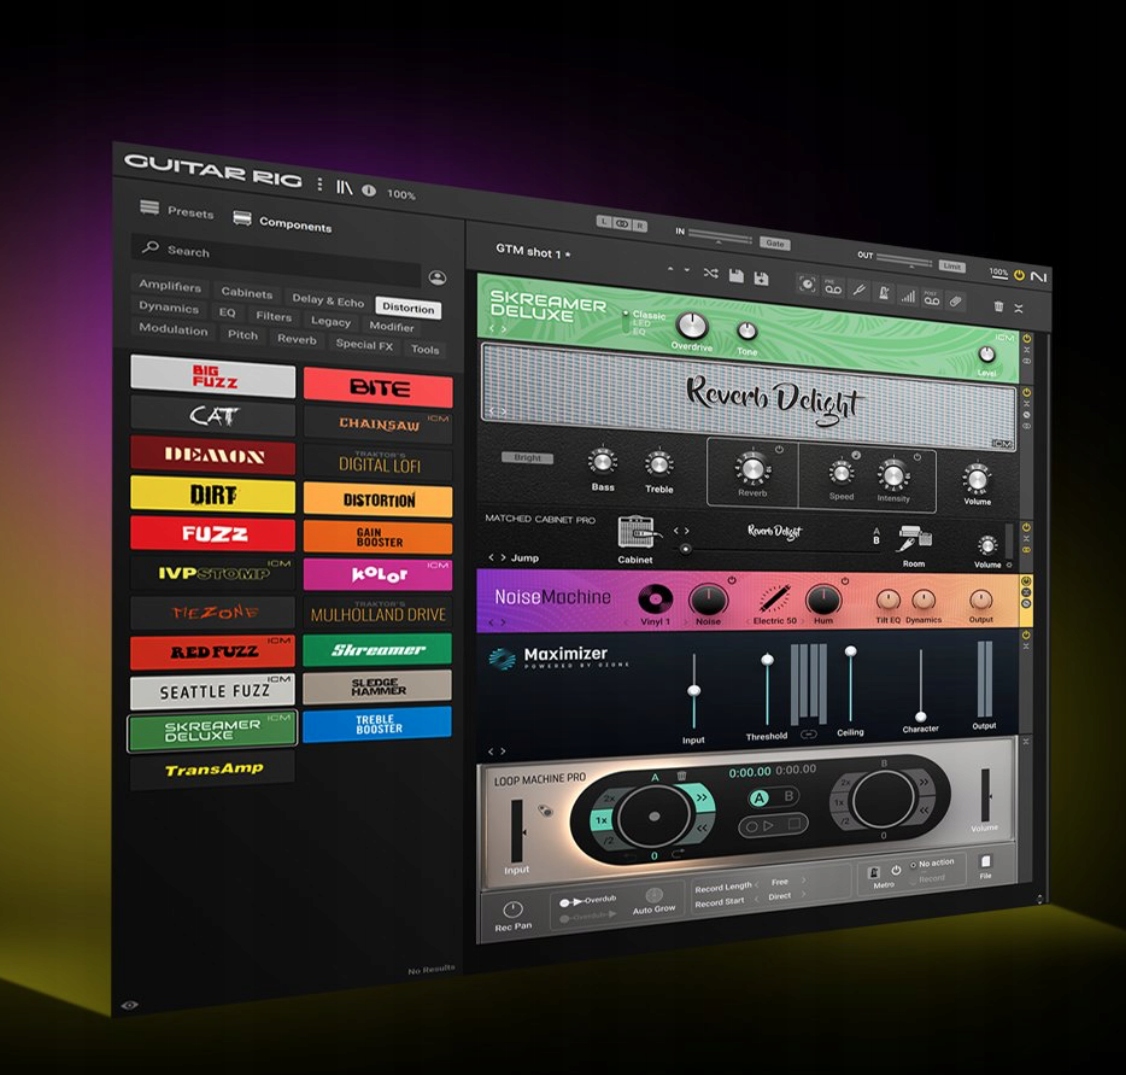
Task: Toggle Skreamer Deluxe component power button
Action: pos(1027,338)
